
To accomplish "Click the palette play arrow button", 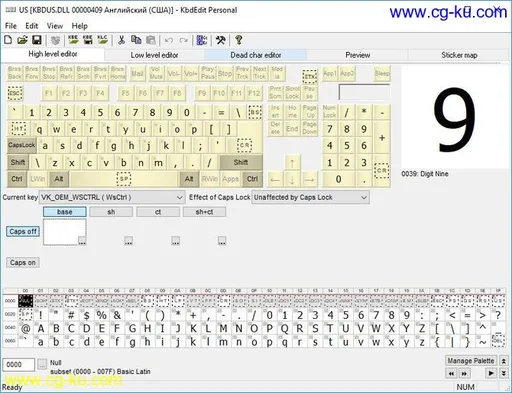I will pyautogui.click(x=491, y=373).
